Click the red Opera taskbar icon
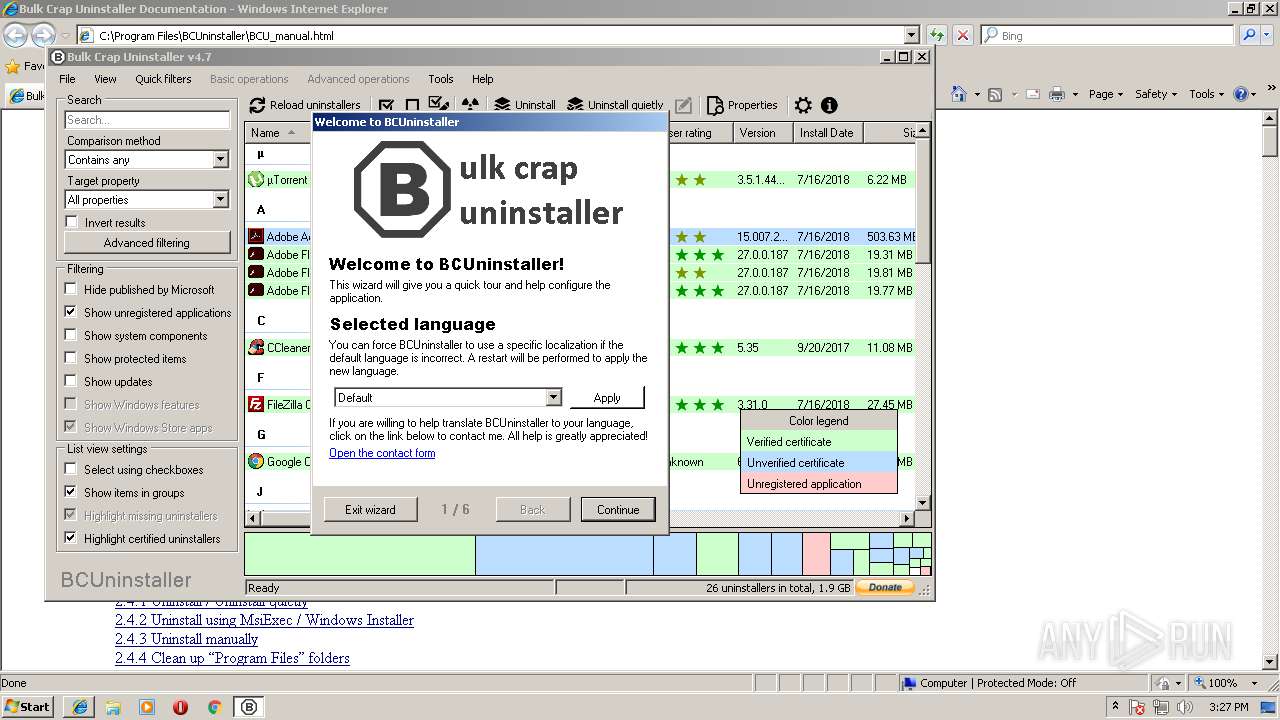Screen dimensions: 1280x720 pyautogui.click(x=180, y=707)
